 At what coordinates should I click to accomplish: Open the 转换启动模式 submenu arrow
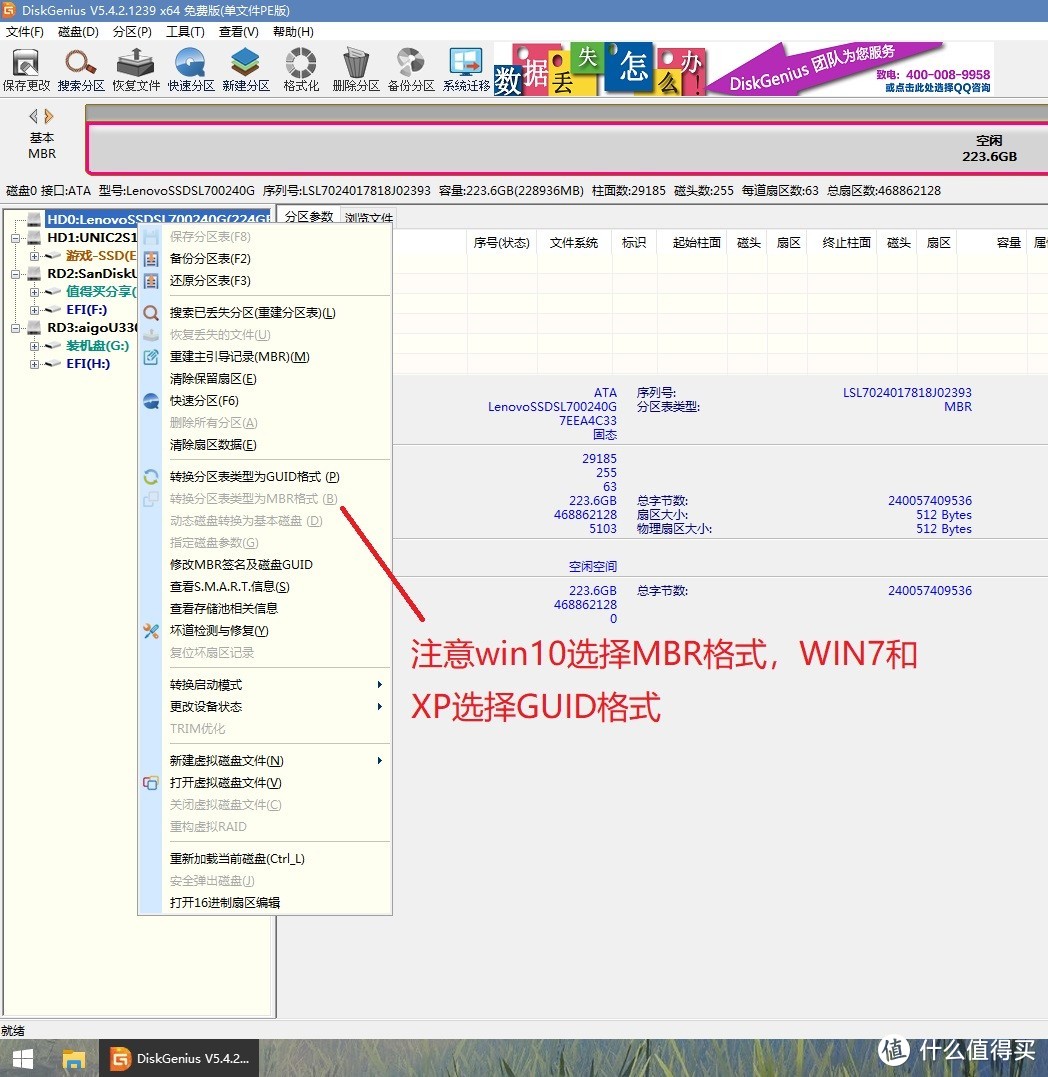point(380,685)
